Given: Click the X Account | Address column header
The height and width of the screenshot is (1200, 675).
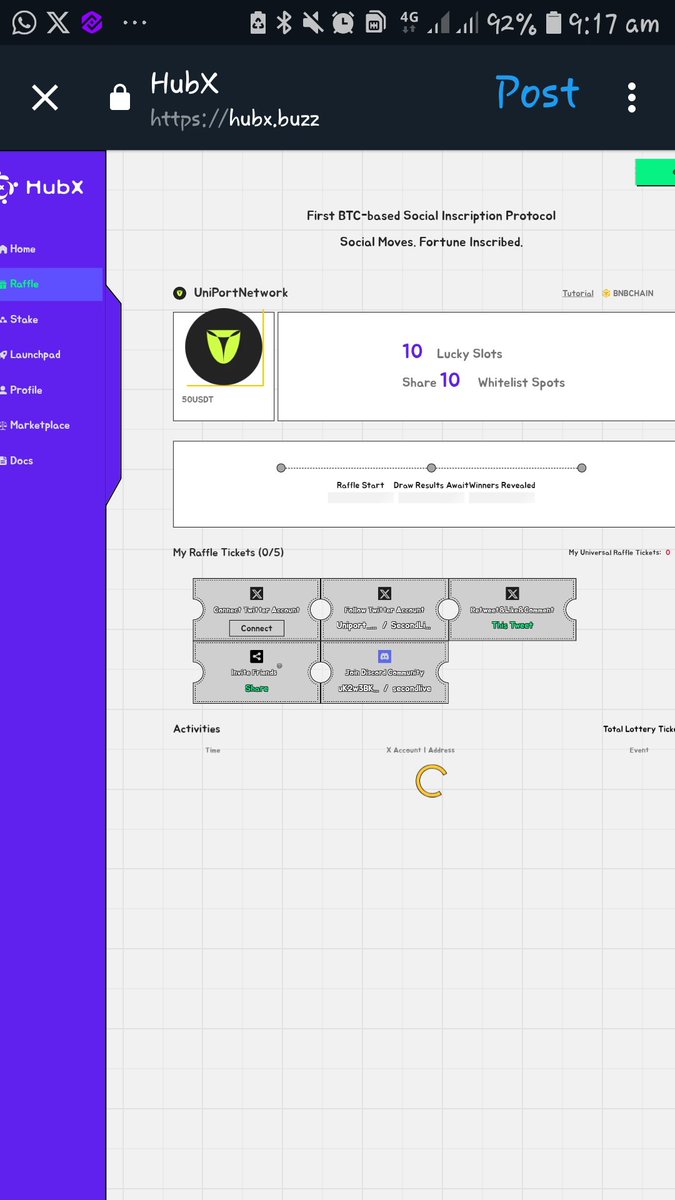Looking at the screenshot, I should (421, 750).
